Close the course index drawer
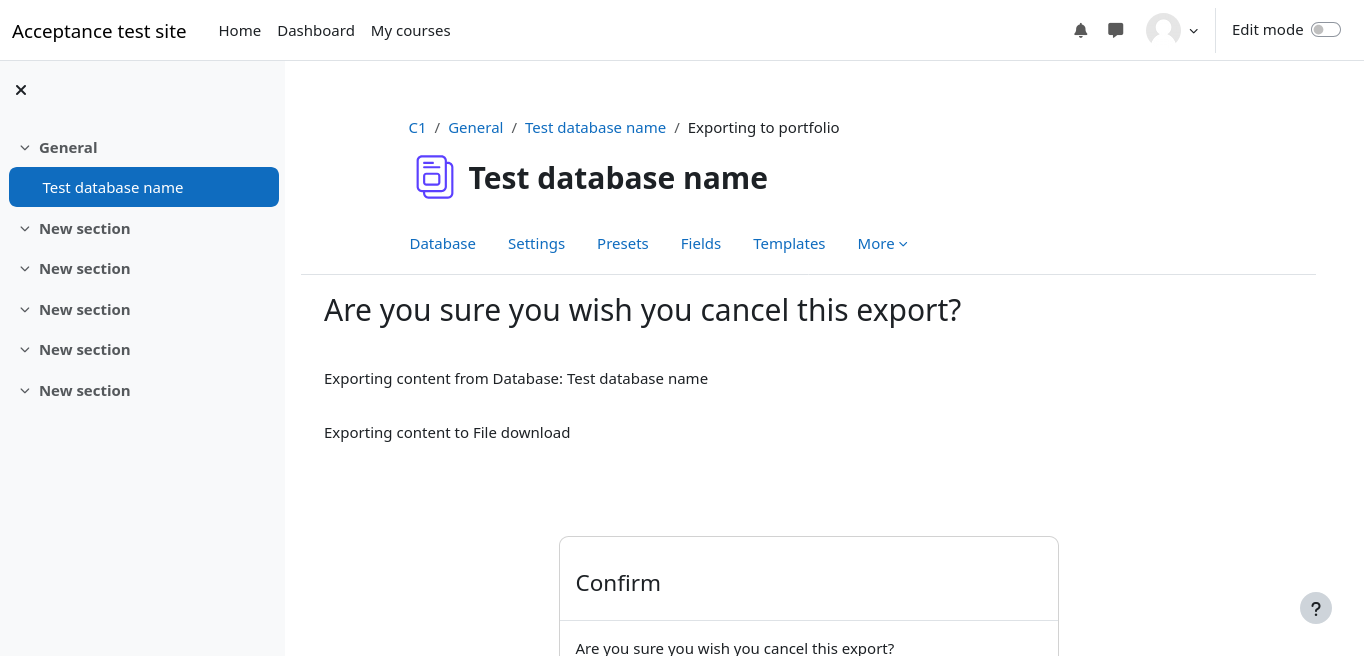This screenshot has width=1364, height=656. point(21,90)
